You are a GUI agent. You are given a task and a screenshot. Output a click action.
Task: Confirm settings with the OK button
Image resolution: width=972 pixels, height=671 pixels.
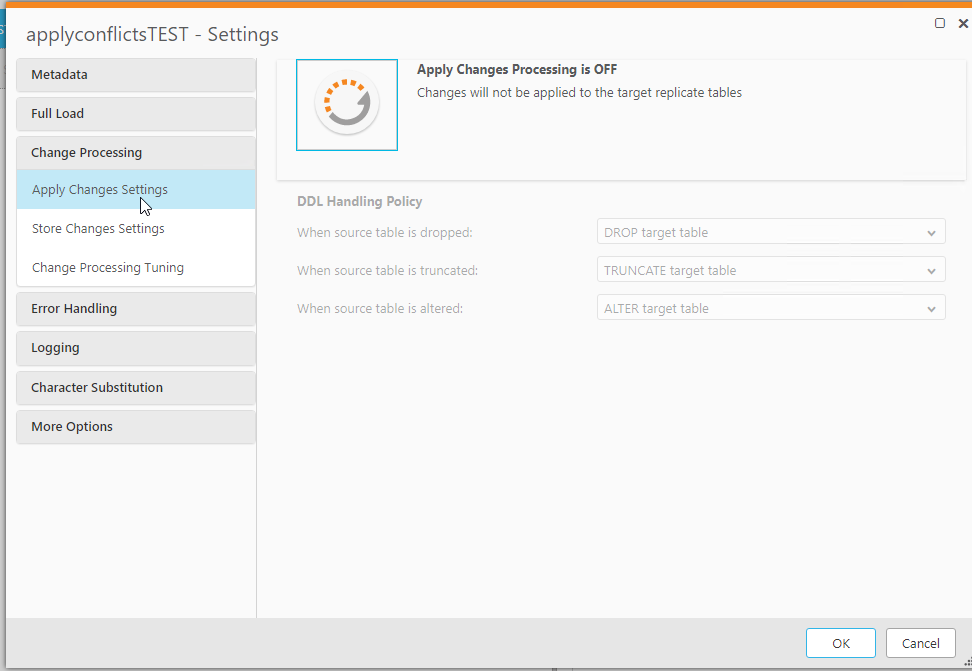(840, 643)
